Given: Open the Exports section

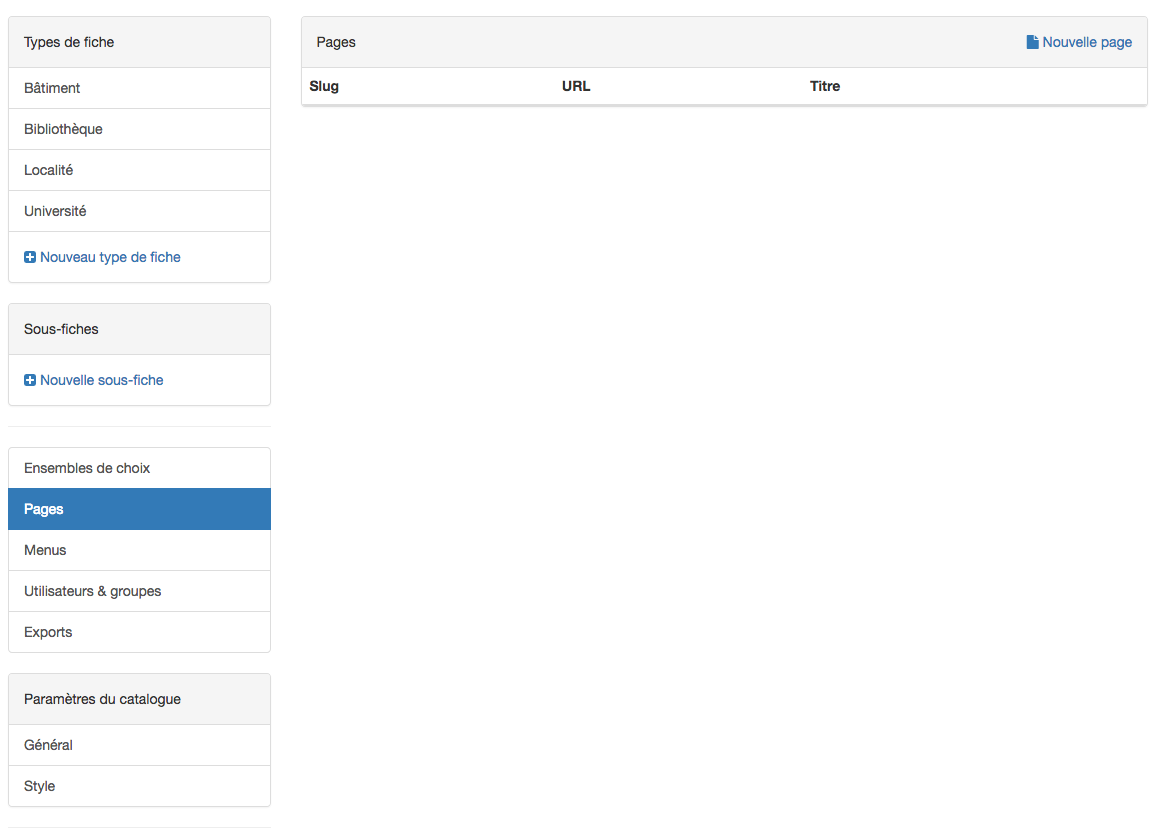Looking at the screenshot, I should 48,632.
